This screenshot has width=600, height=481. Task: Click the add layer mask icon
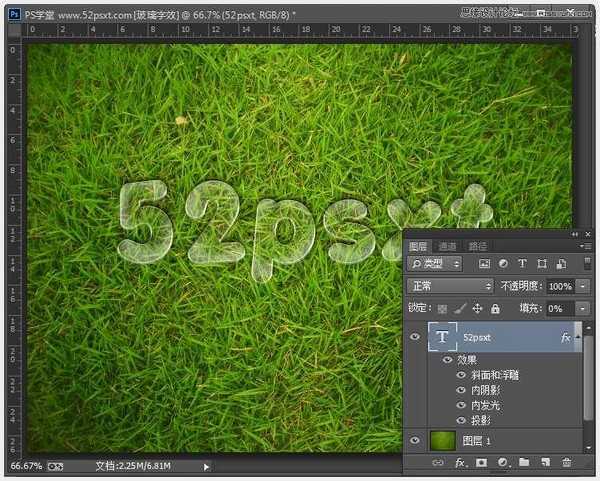[481, 463]
